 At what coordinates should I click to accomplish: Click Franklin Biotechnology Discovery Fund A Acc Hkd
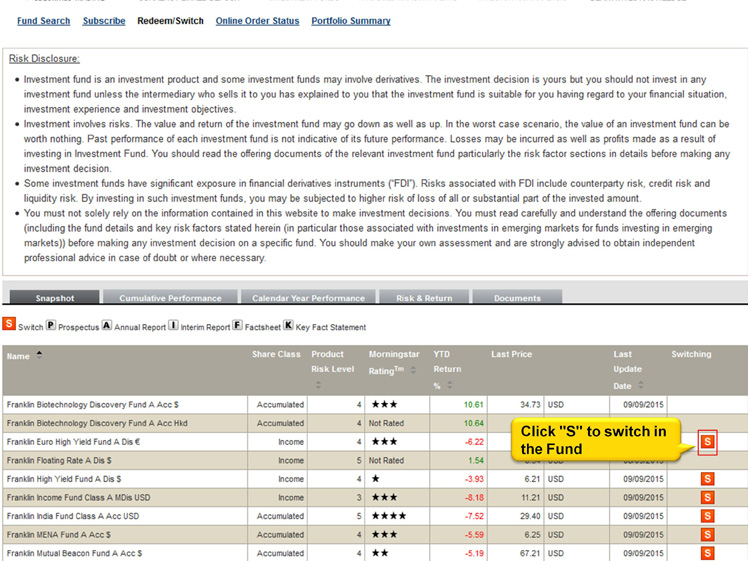(97, 423)
